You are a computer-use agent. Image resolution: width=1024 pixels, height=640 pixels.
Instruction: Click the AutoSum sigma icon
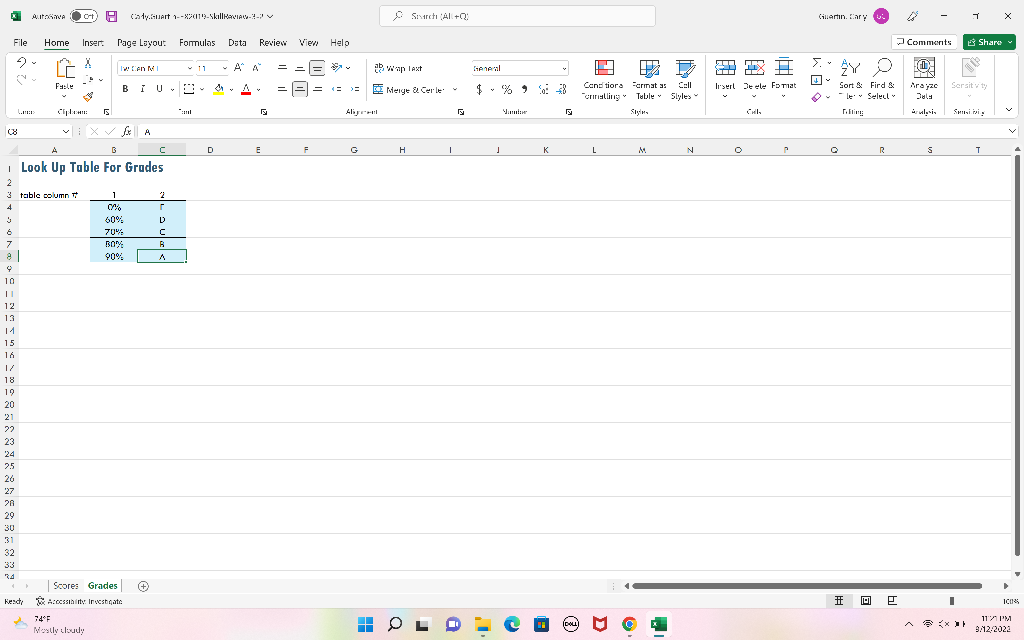tap(816, 63)
